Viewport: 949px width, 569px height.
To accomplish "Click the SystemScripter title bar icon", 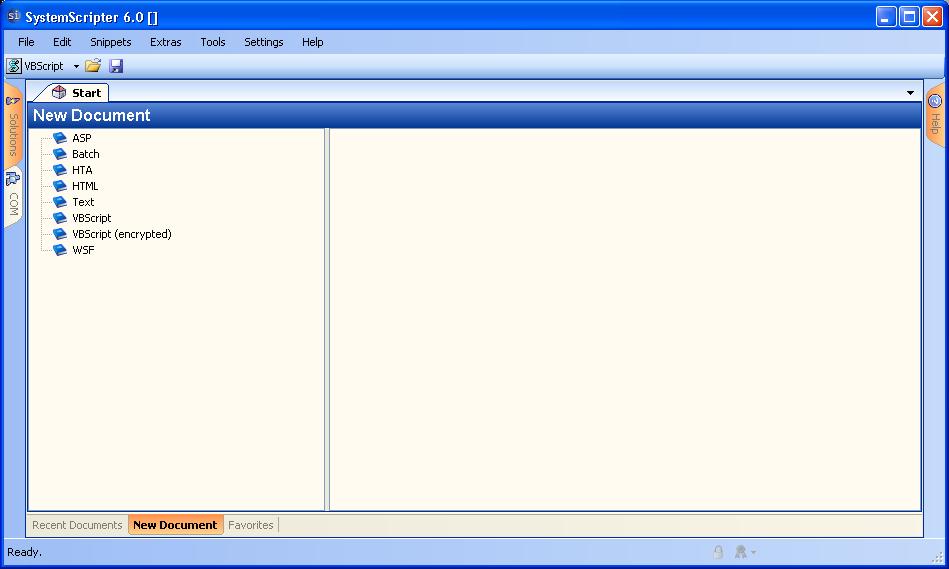I will coord(13,16).
